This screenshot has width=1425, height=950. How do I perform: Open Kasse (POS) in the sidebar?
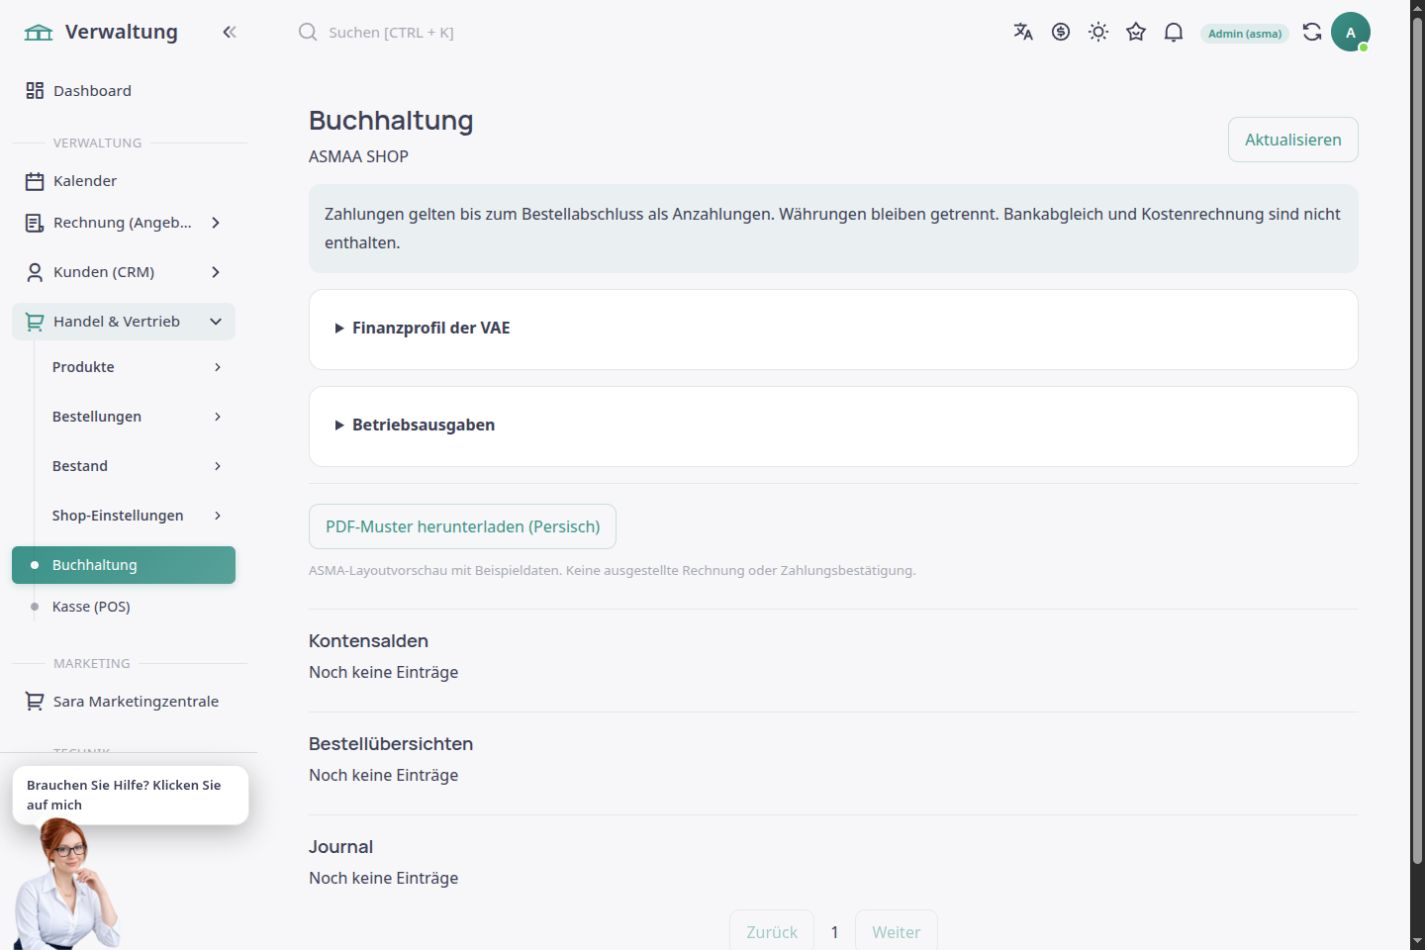tap(124, 607)
